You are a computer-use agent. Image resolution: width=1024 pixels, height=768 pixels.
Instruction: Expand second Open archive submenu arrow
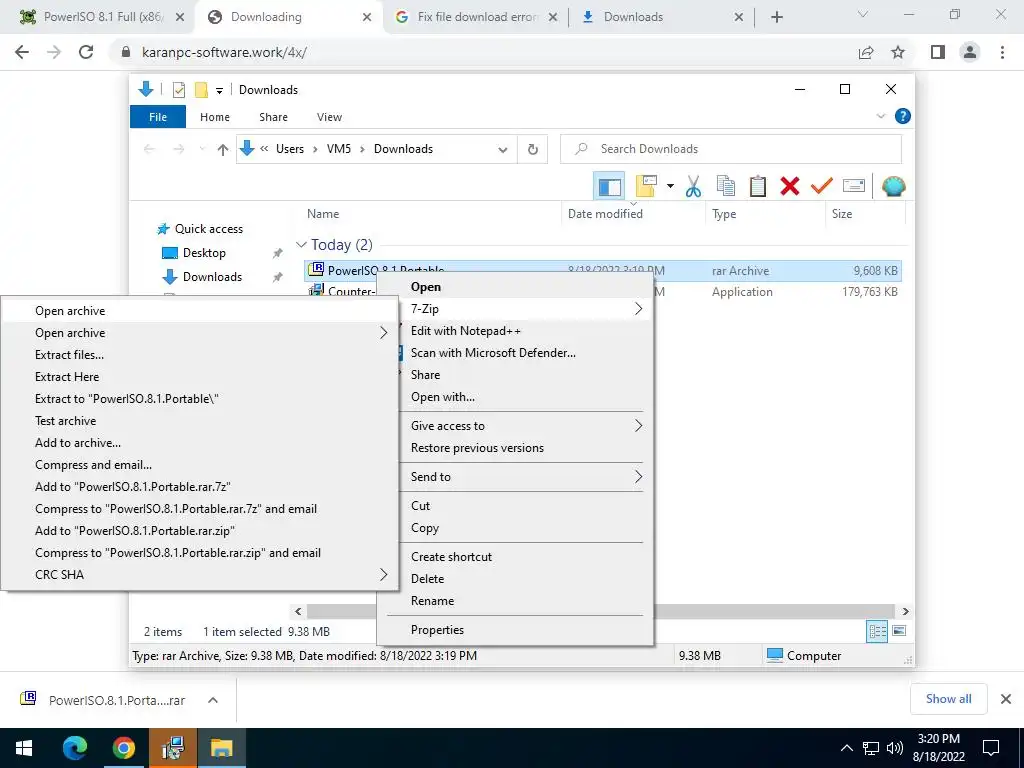point(383,333)
